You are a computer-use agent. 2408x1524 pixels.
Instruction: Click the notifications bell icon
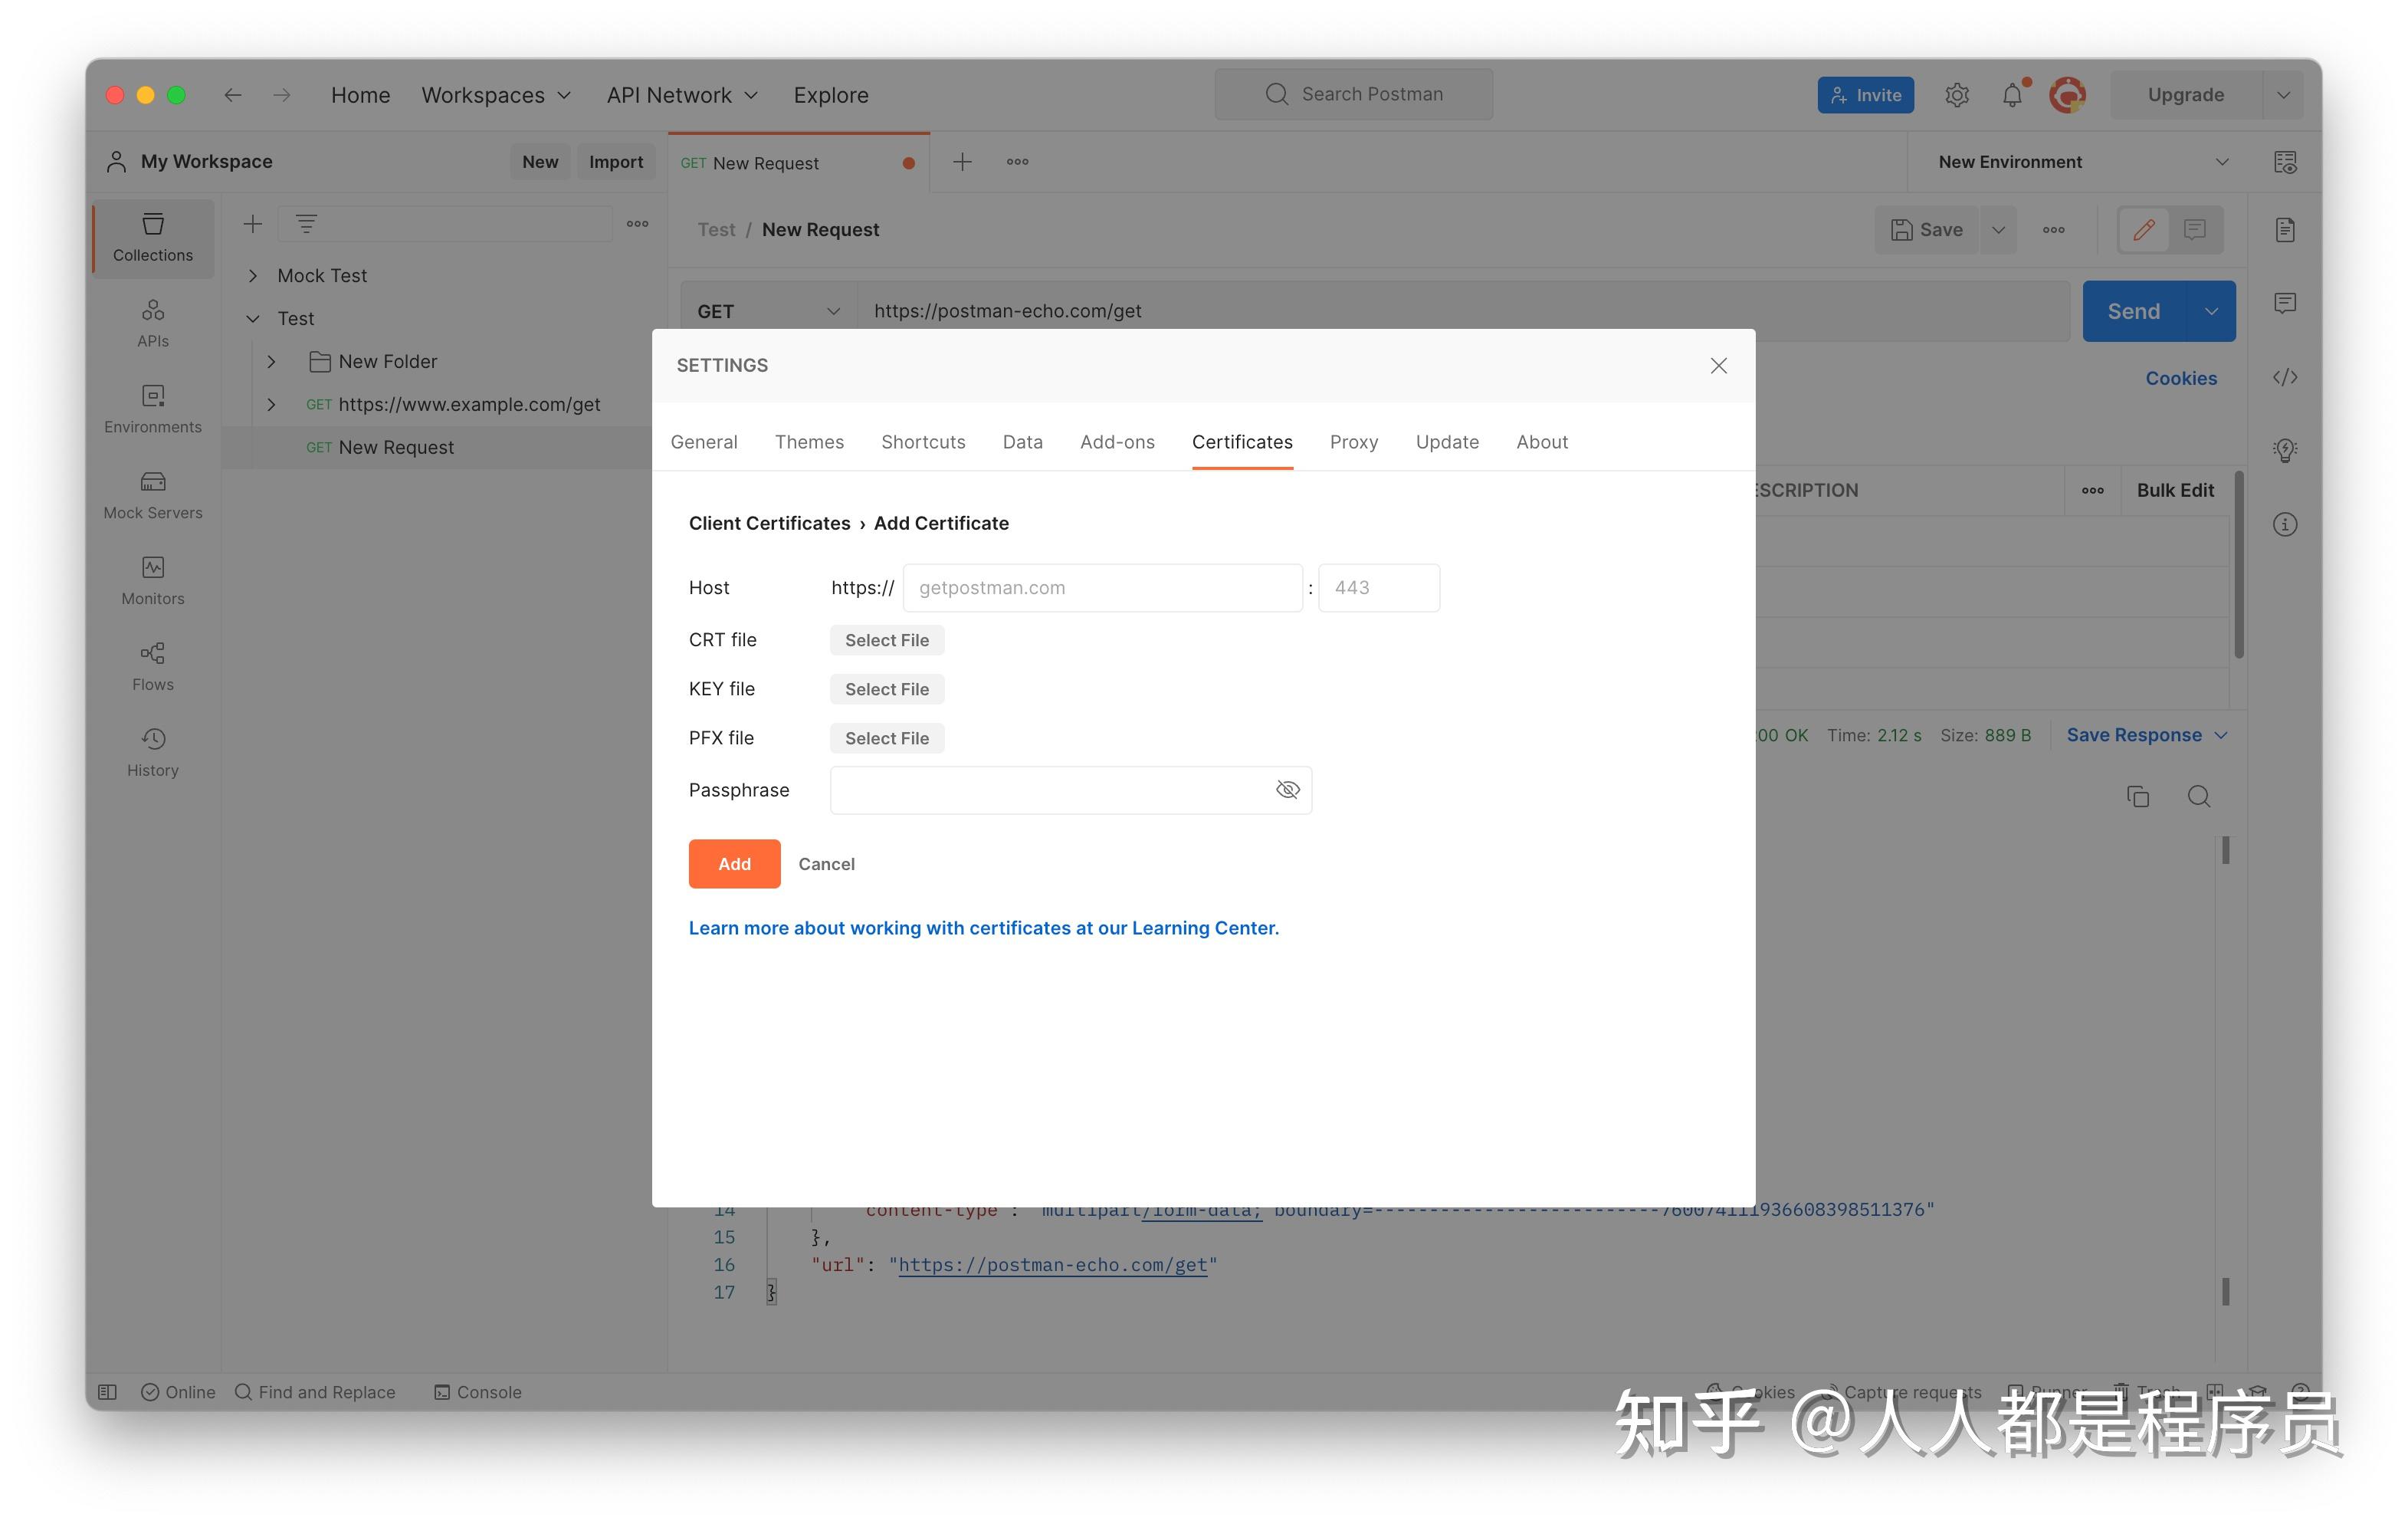click(x=2011, y=95)
